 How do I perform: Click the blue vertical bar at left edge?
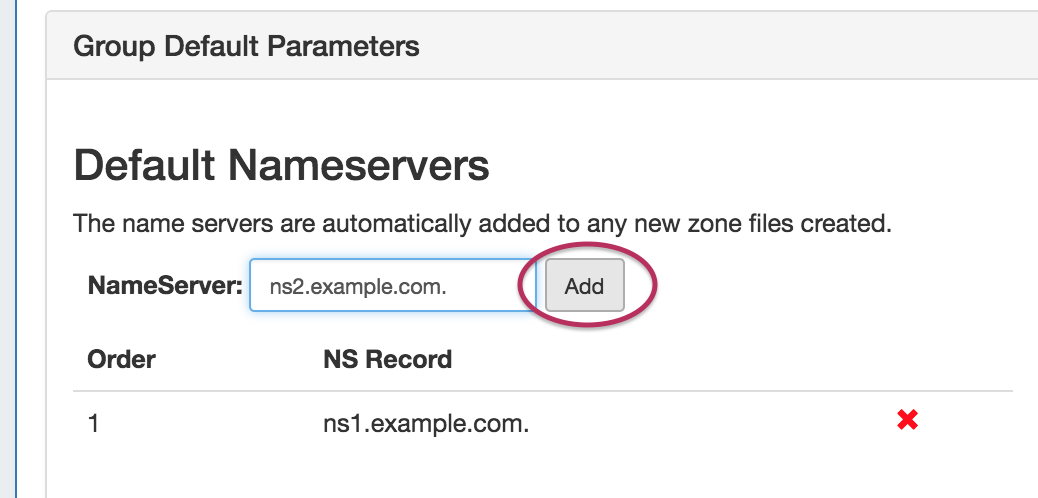(16, 250)
